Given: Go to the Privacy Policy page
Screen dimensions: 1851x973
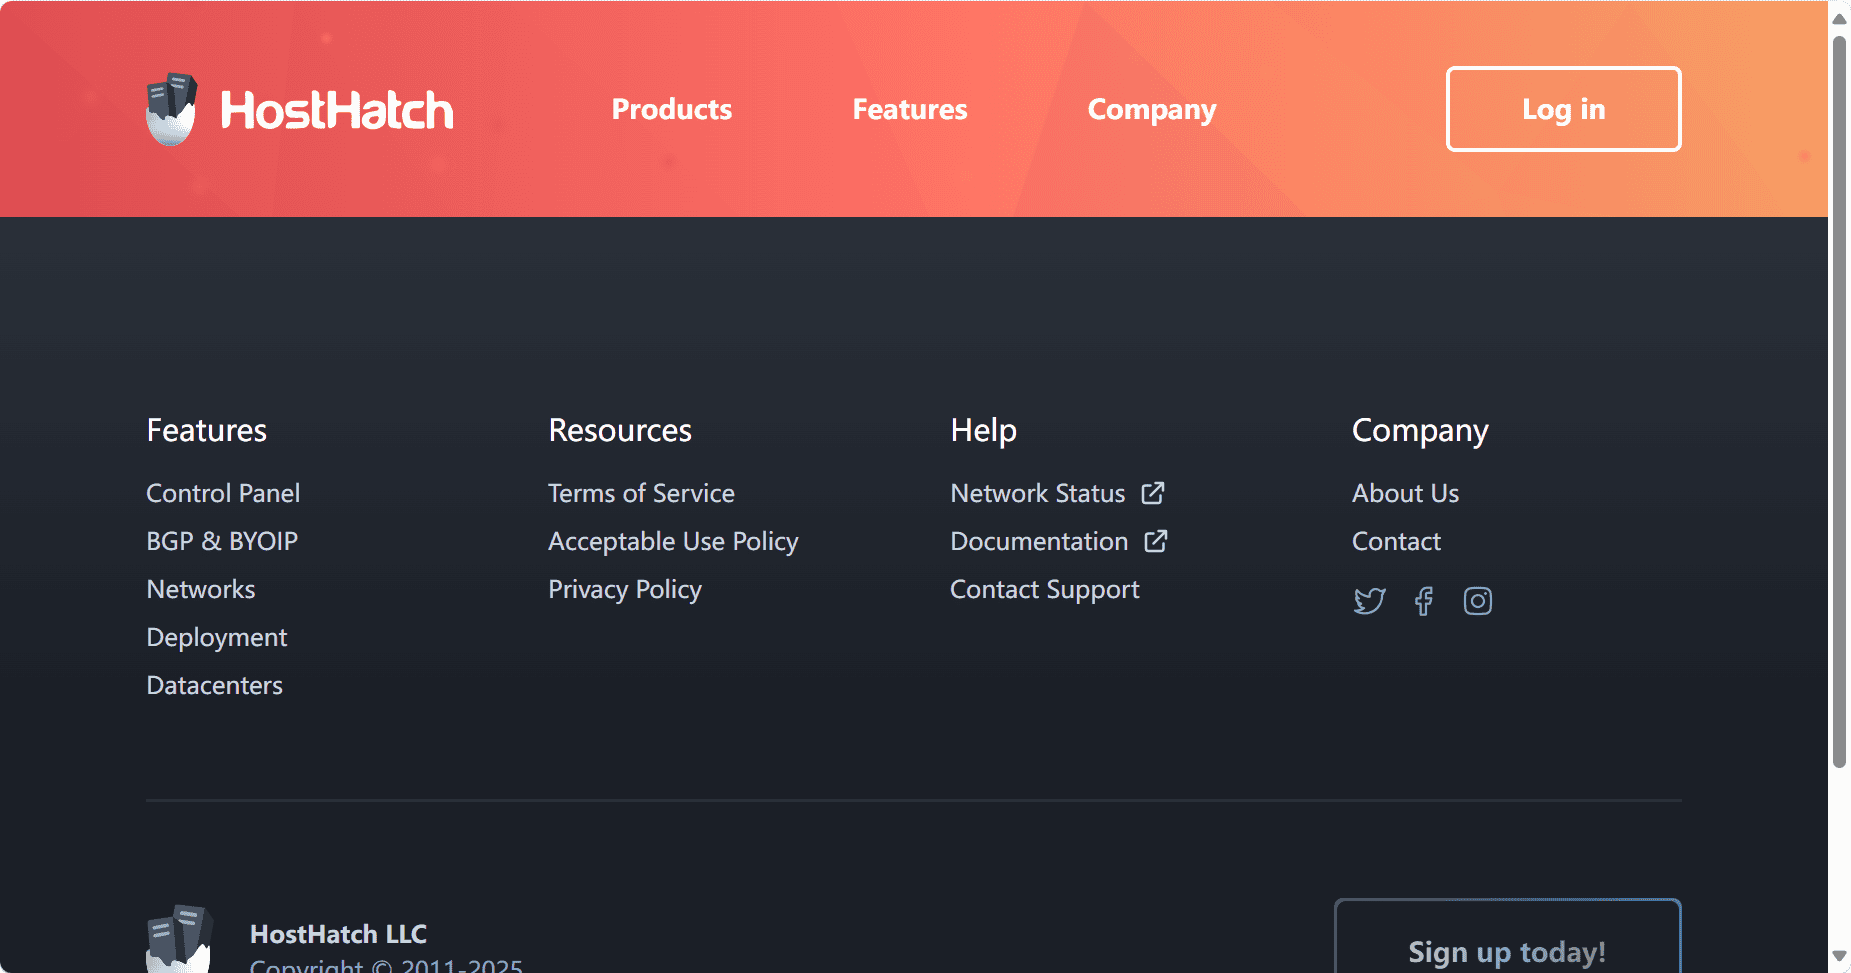Looking at the screenshot, I should pyautogui.click(x=625, y=589).
